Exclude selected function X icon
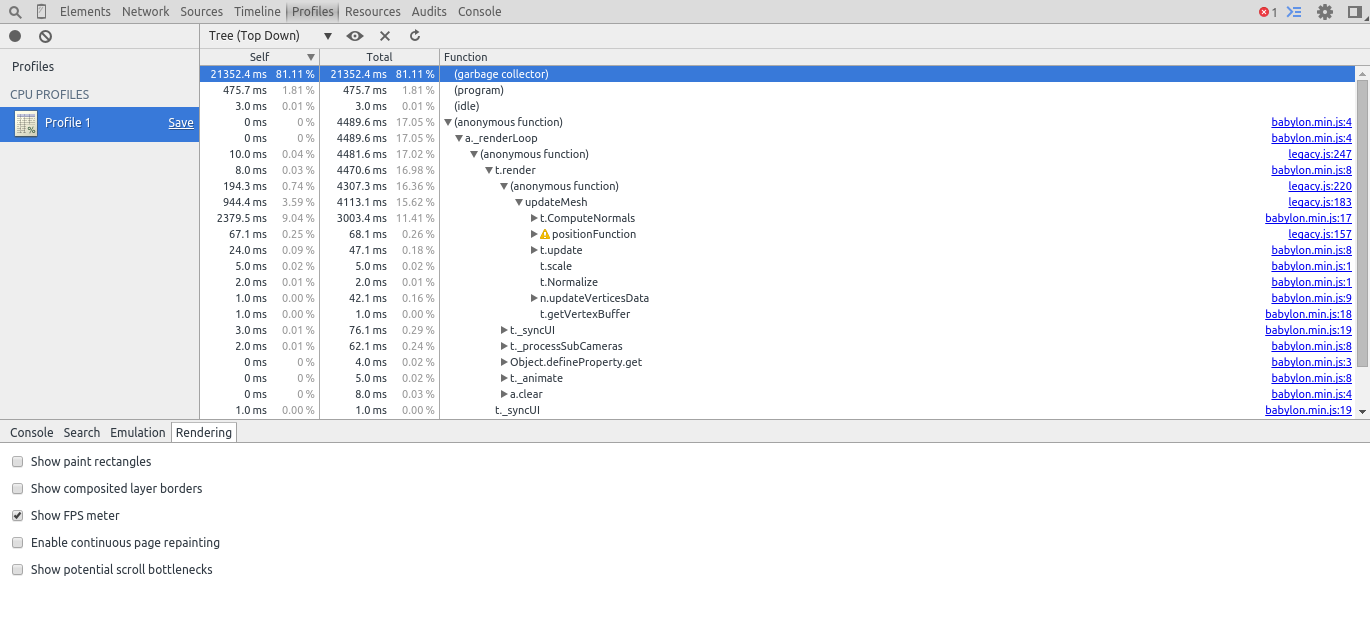1370x619 pixels. [x=385, y=36]
